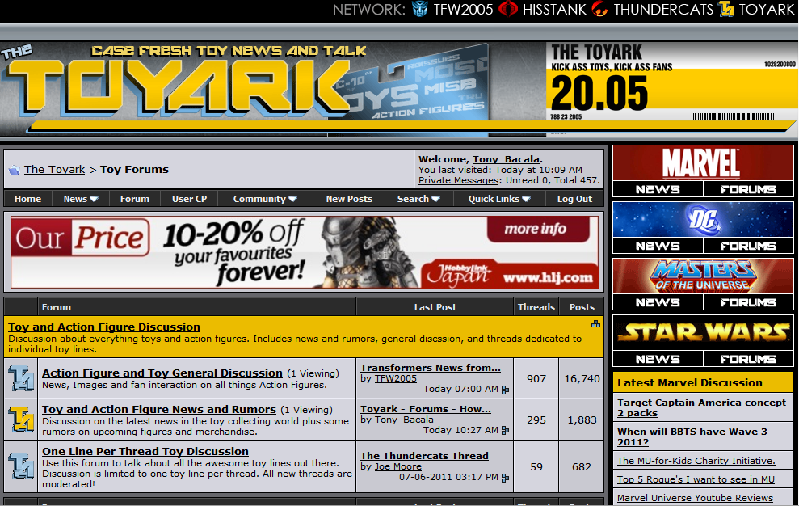View New Posts
Viewport: 799px width, 506px height.
click(x=349, y=199)
